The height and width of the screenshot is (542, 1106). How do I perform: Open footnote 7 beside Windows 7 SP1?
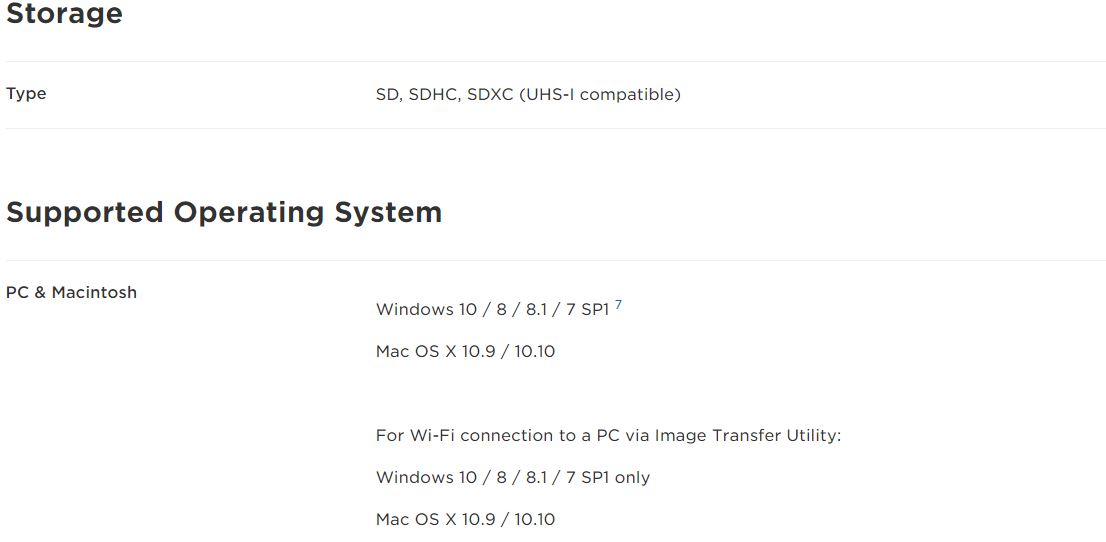pyautogui.click(x=618, y=305)
